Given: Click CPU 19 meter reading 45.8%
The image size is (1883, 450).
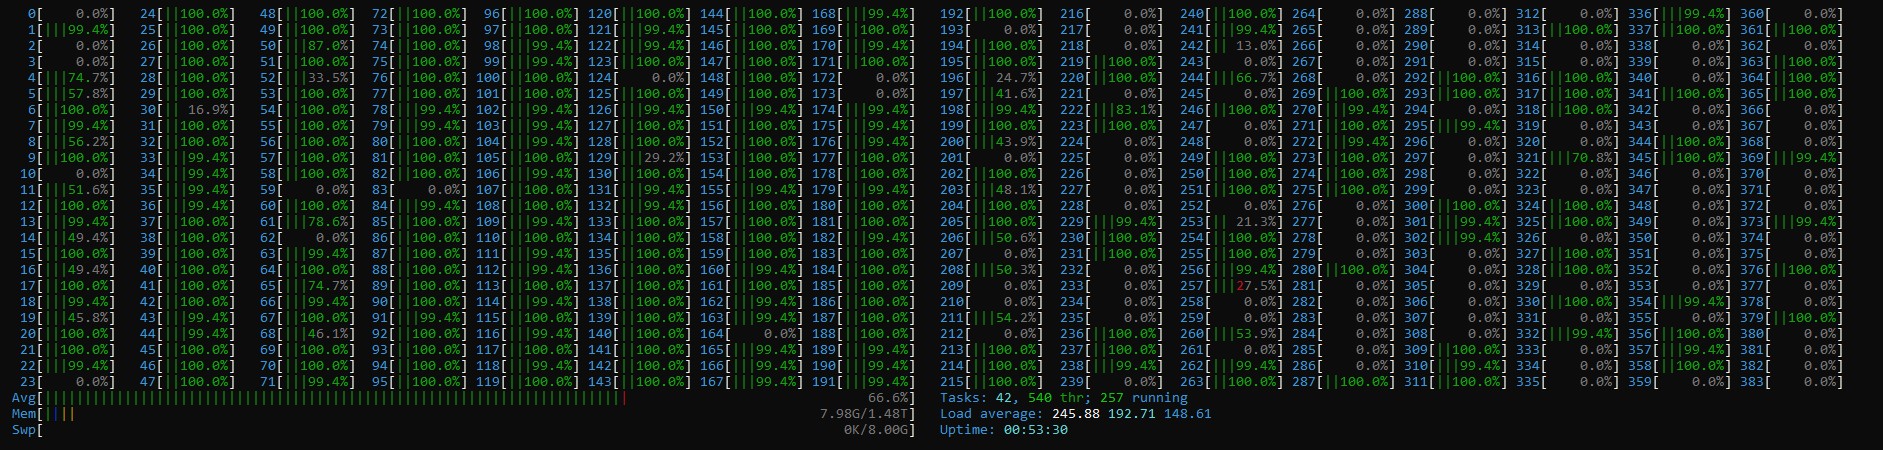Looking at the screenshot, I should [x=68, y=318].
